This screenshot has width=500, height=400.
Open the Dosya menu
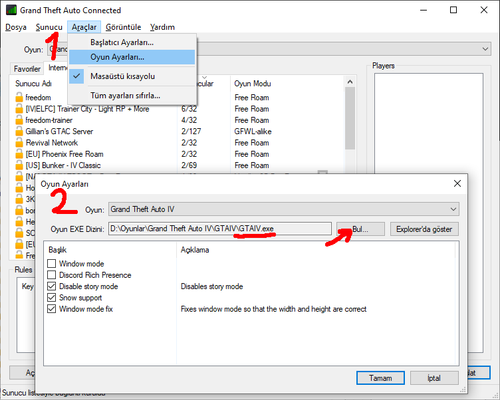point(16,27)
